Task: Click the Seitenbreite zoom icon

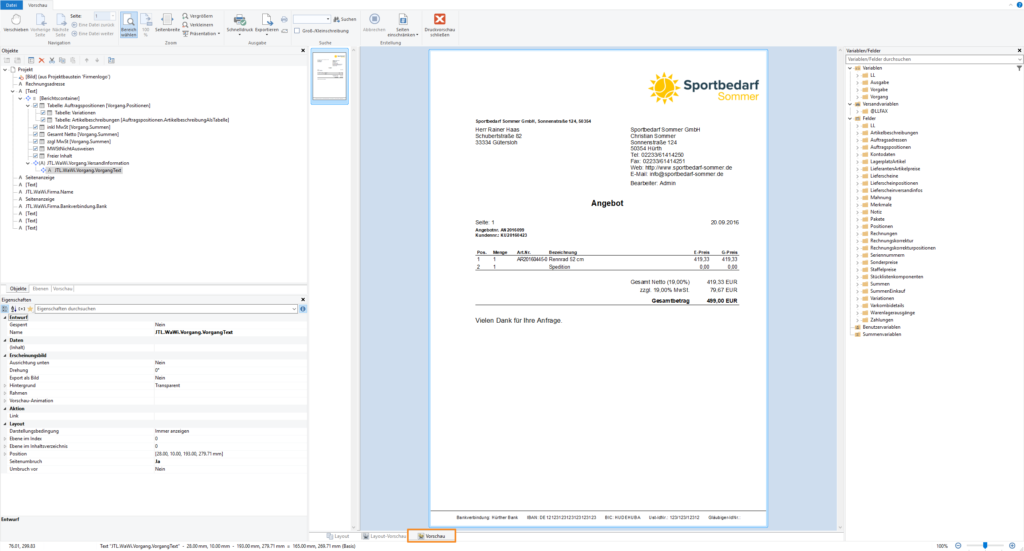Action: 167,22
